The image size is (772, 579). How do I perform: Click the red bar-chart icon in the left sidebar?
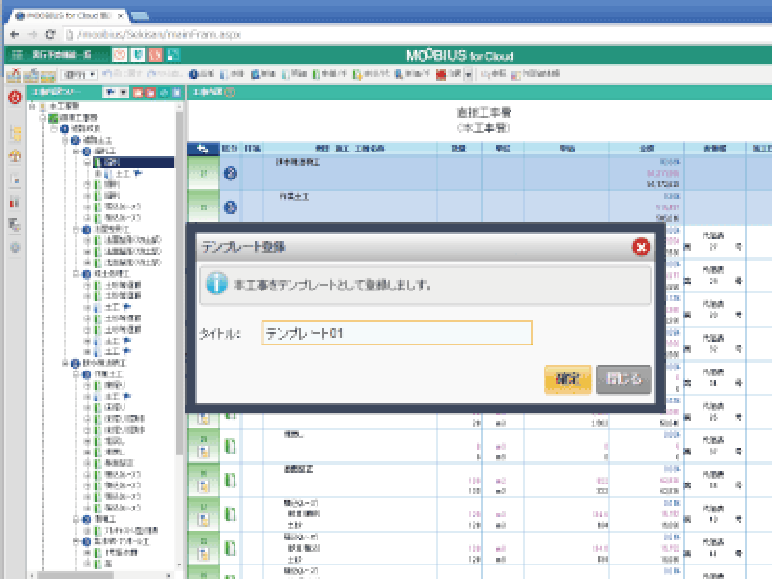(x=15, y=202)
